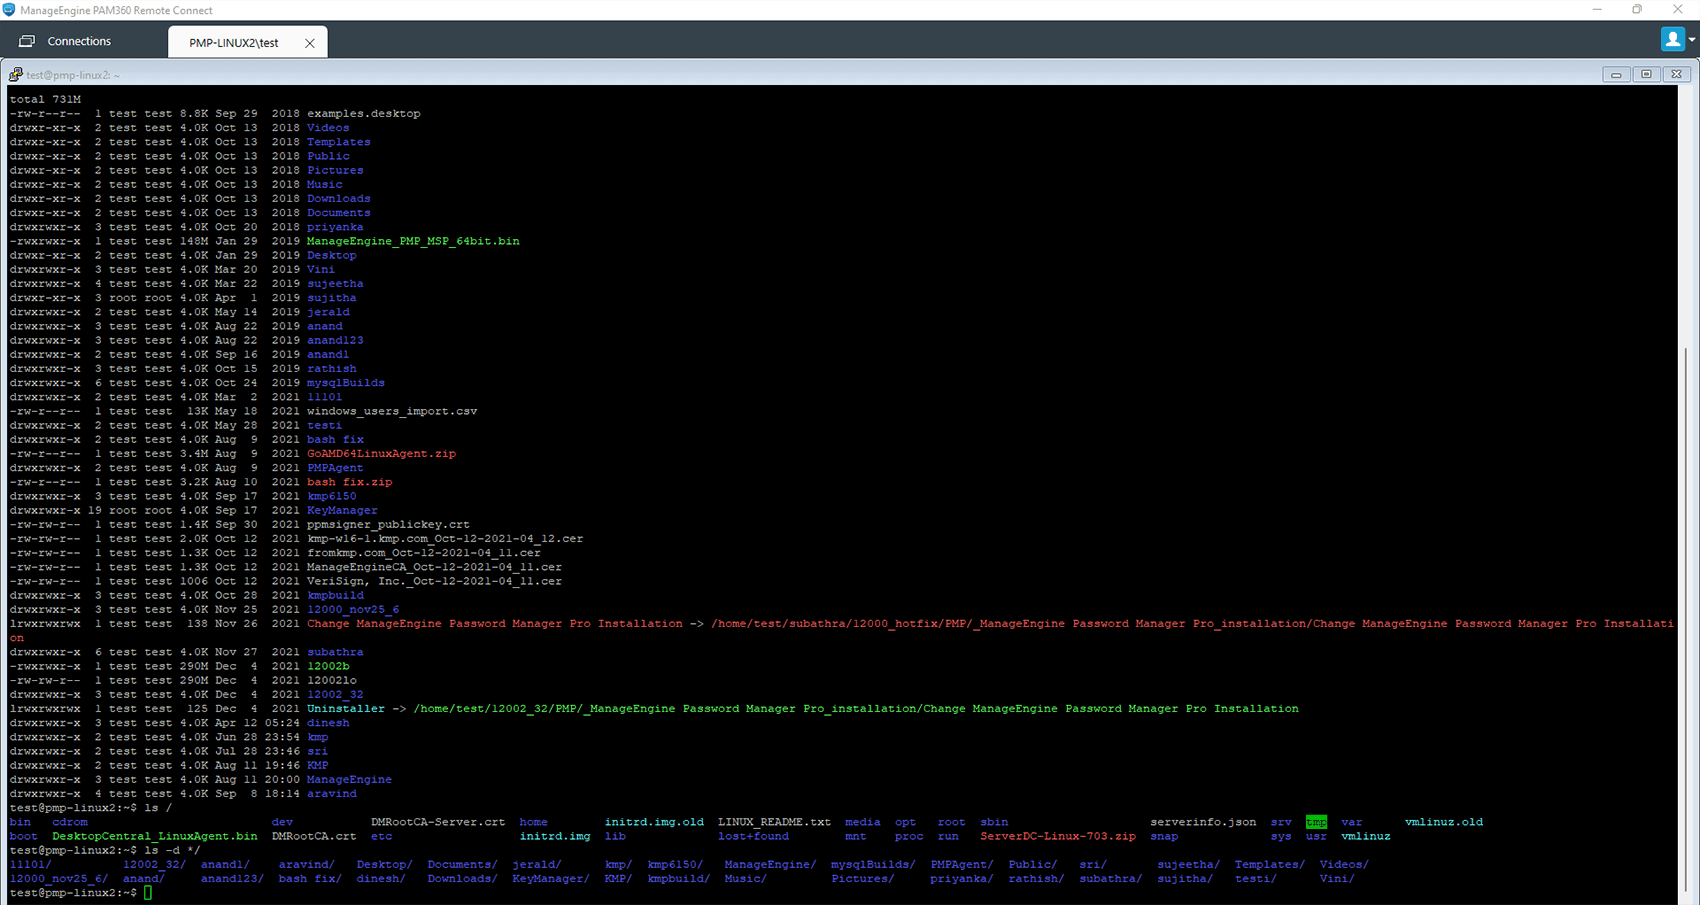1700x905 pixels.
Task: Close the inner test@pmp-linux2 terminal window
Action: pyautogui.click(x=1677, y=75)
